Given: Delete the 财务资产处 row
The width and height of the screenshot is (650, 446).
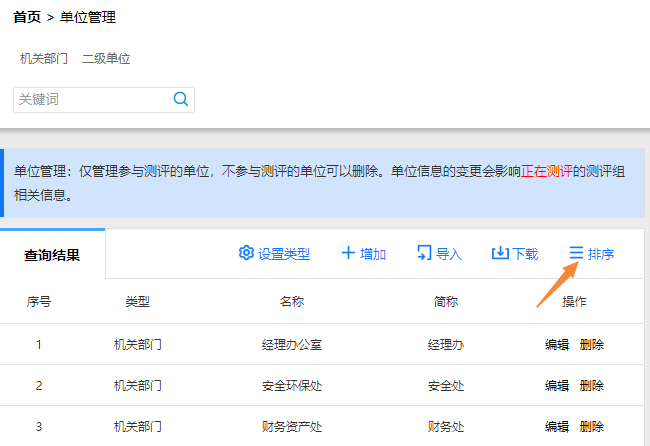Looking at the screenshot, I should pos(592,427).
